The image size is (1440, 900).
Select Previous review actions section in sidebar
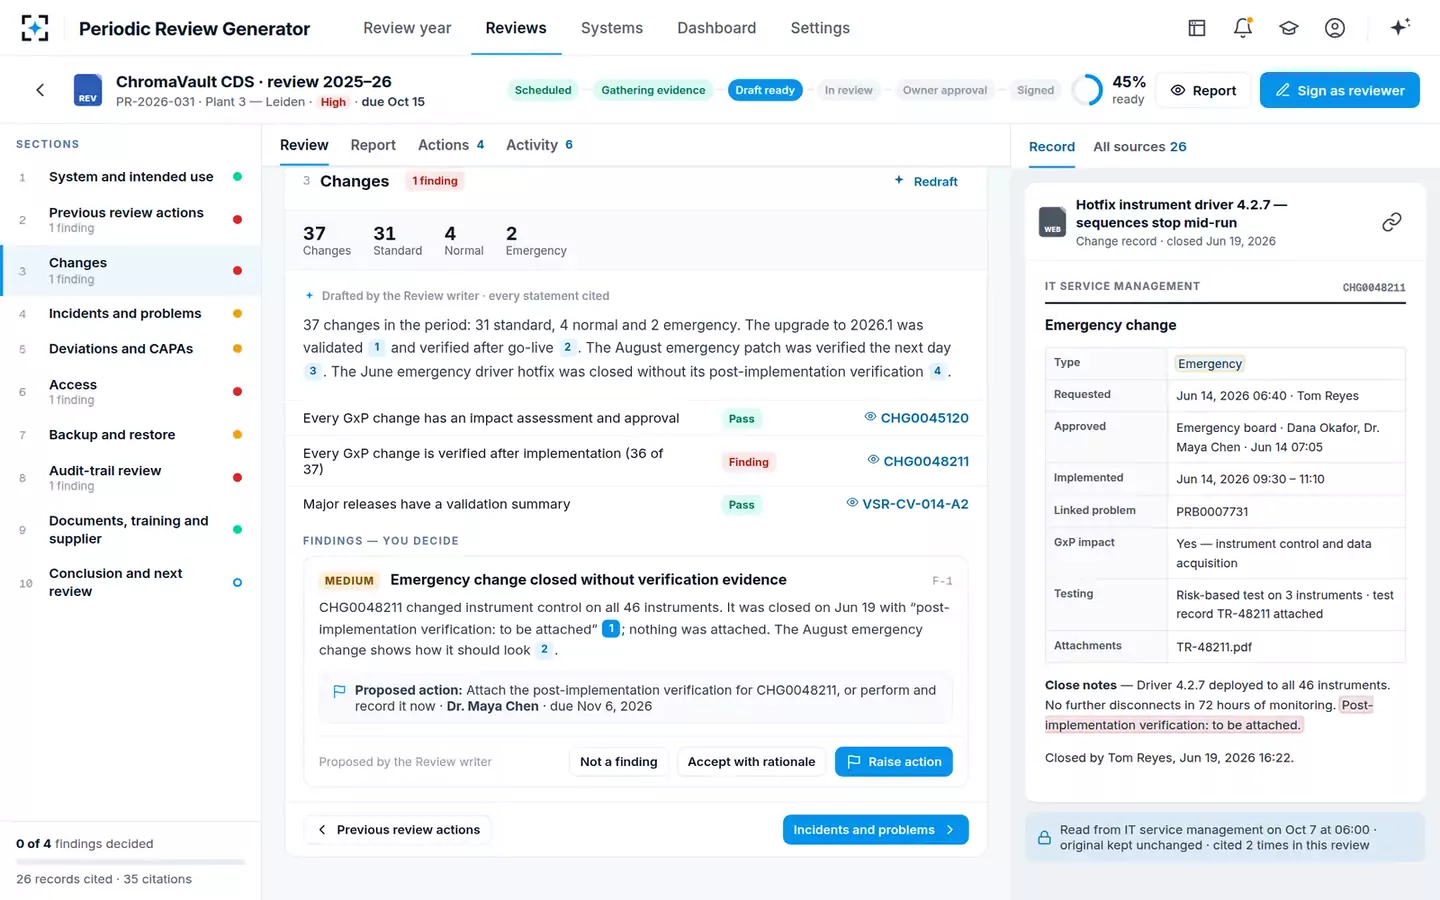130,220
